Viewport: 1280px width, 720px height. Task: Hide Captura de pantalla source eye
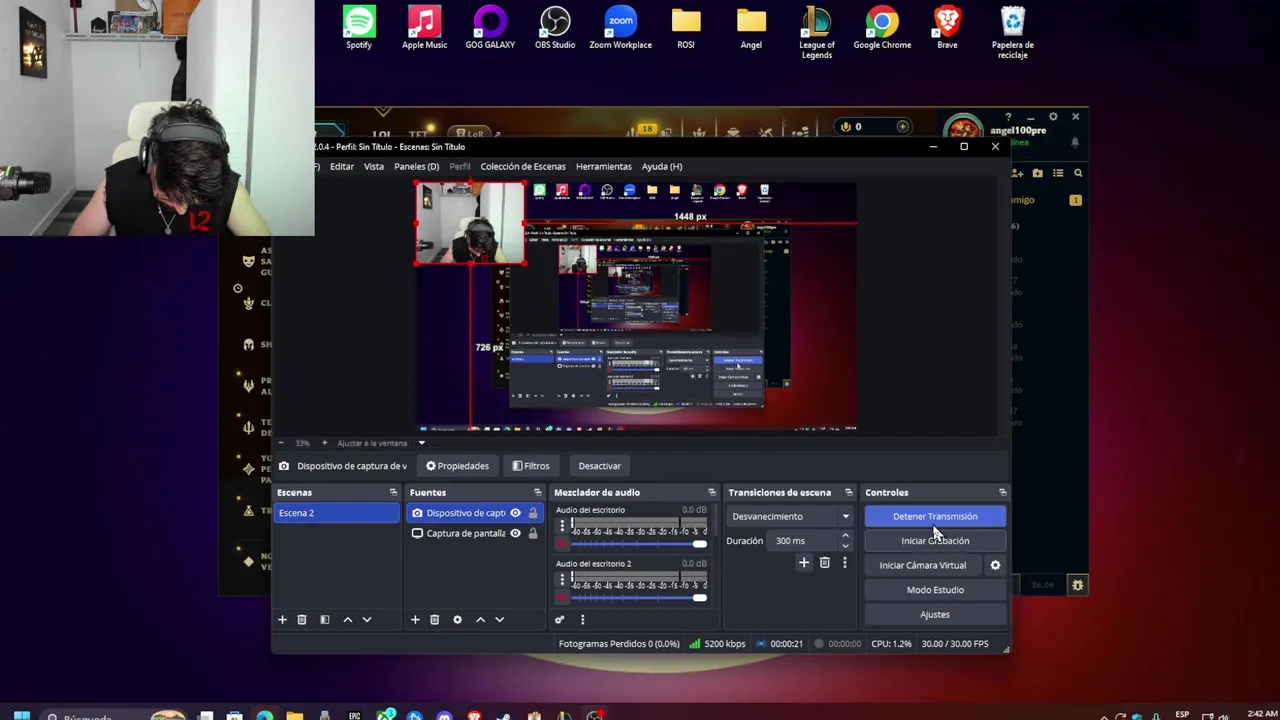pos(515,533)
